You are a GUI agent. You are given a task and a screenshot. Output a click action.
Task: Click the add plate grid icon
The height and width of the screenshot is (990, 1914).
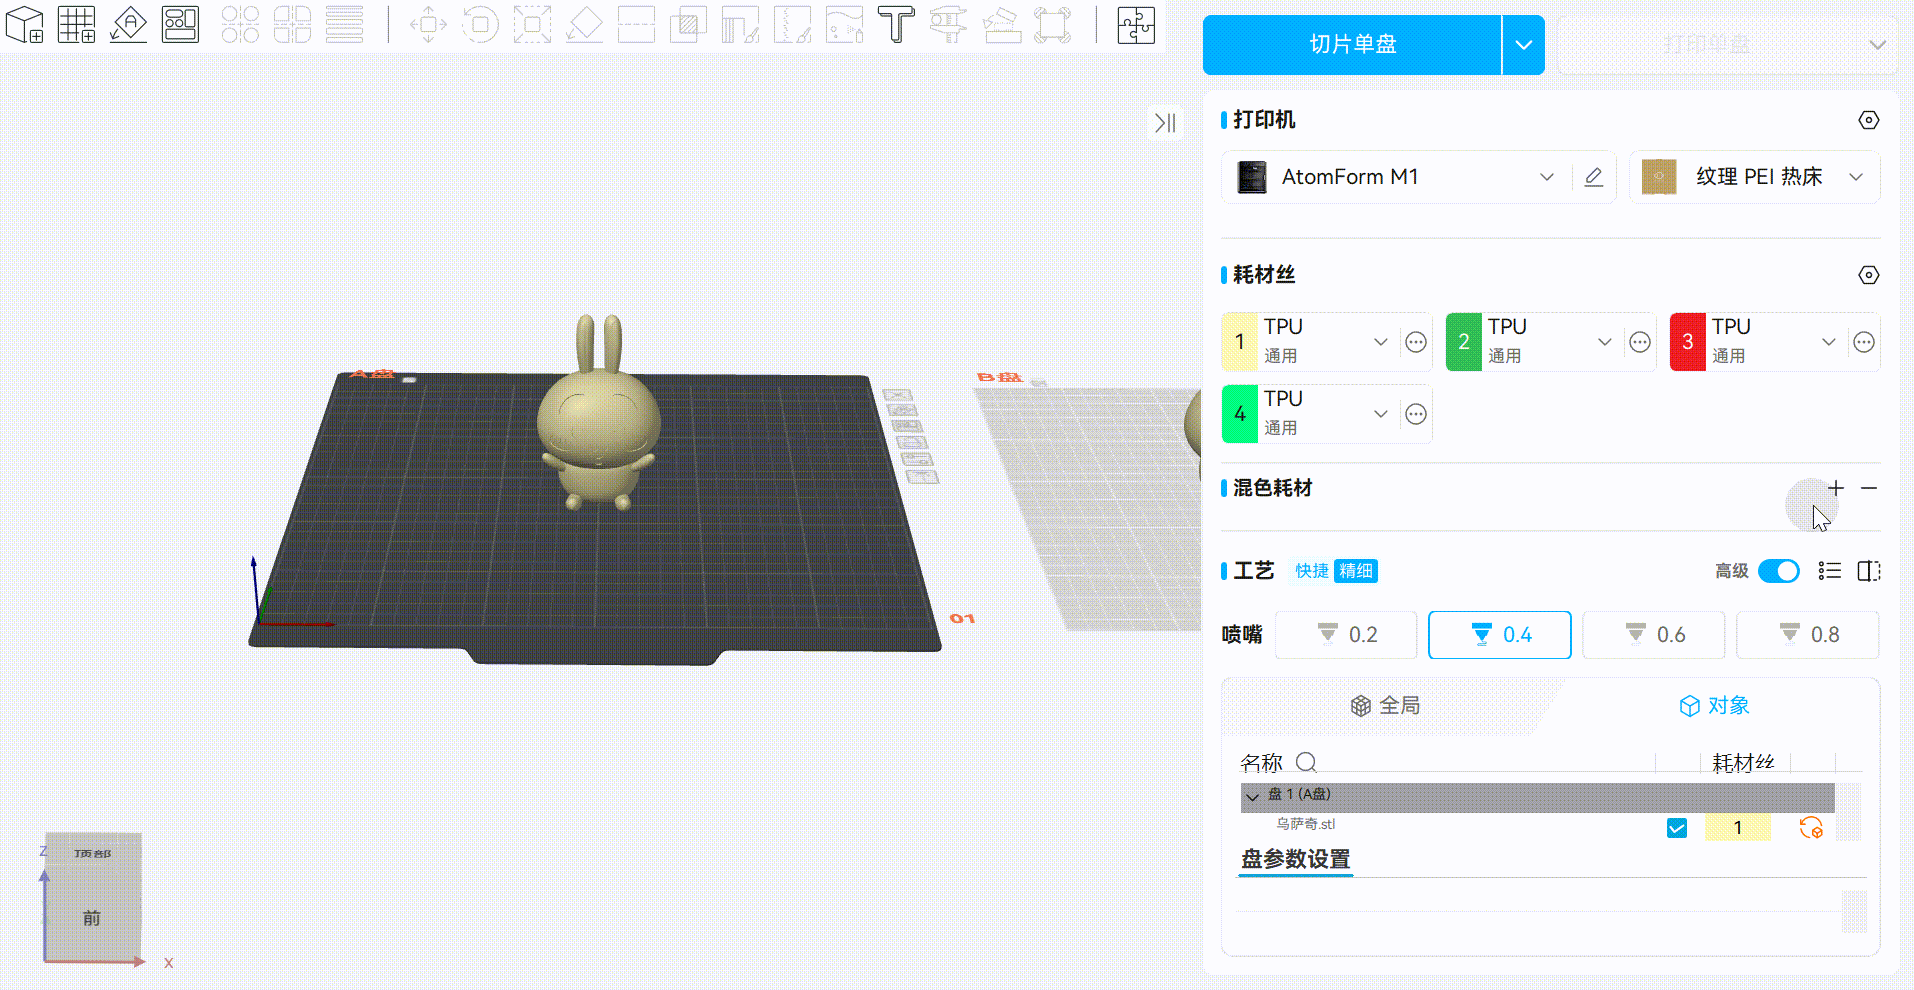point(77,24)
